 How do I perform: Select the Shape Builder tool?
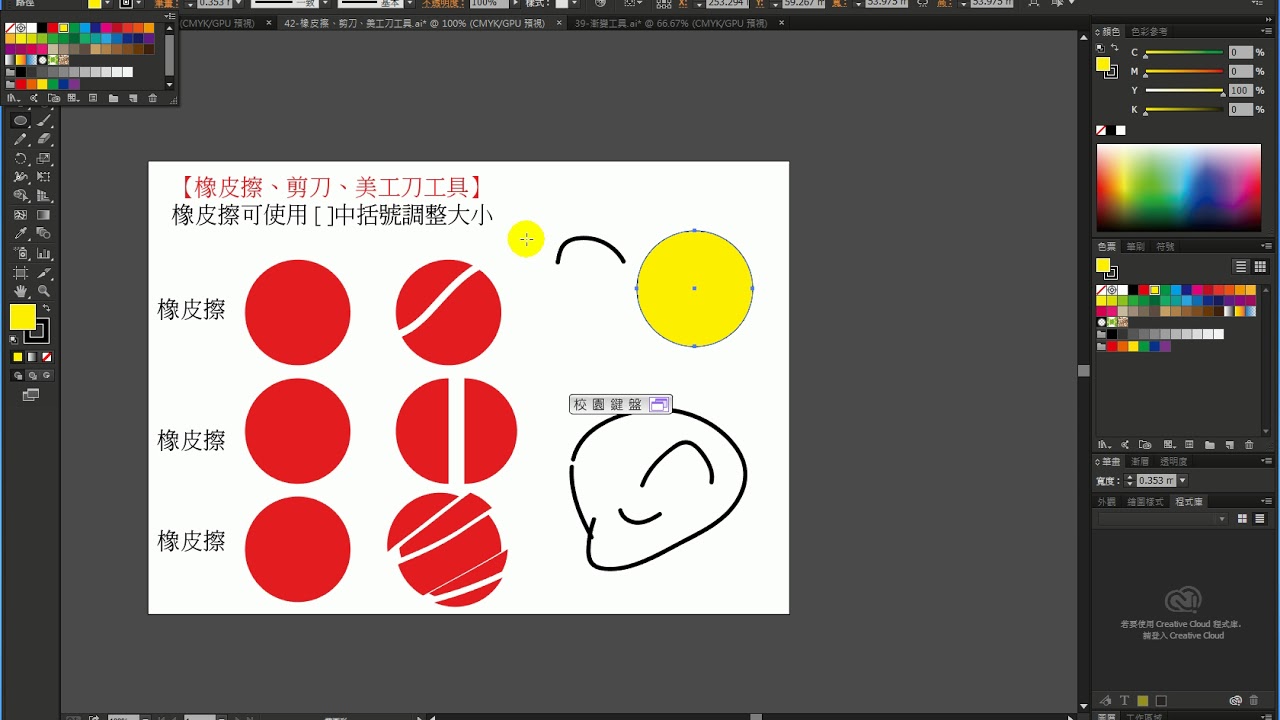pos(20,196)
